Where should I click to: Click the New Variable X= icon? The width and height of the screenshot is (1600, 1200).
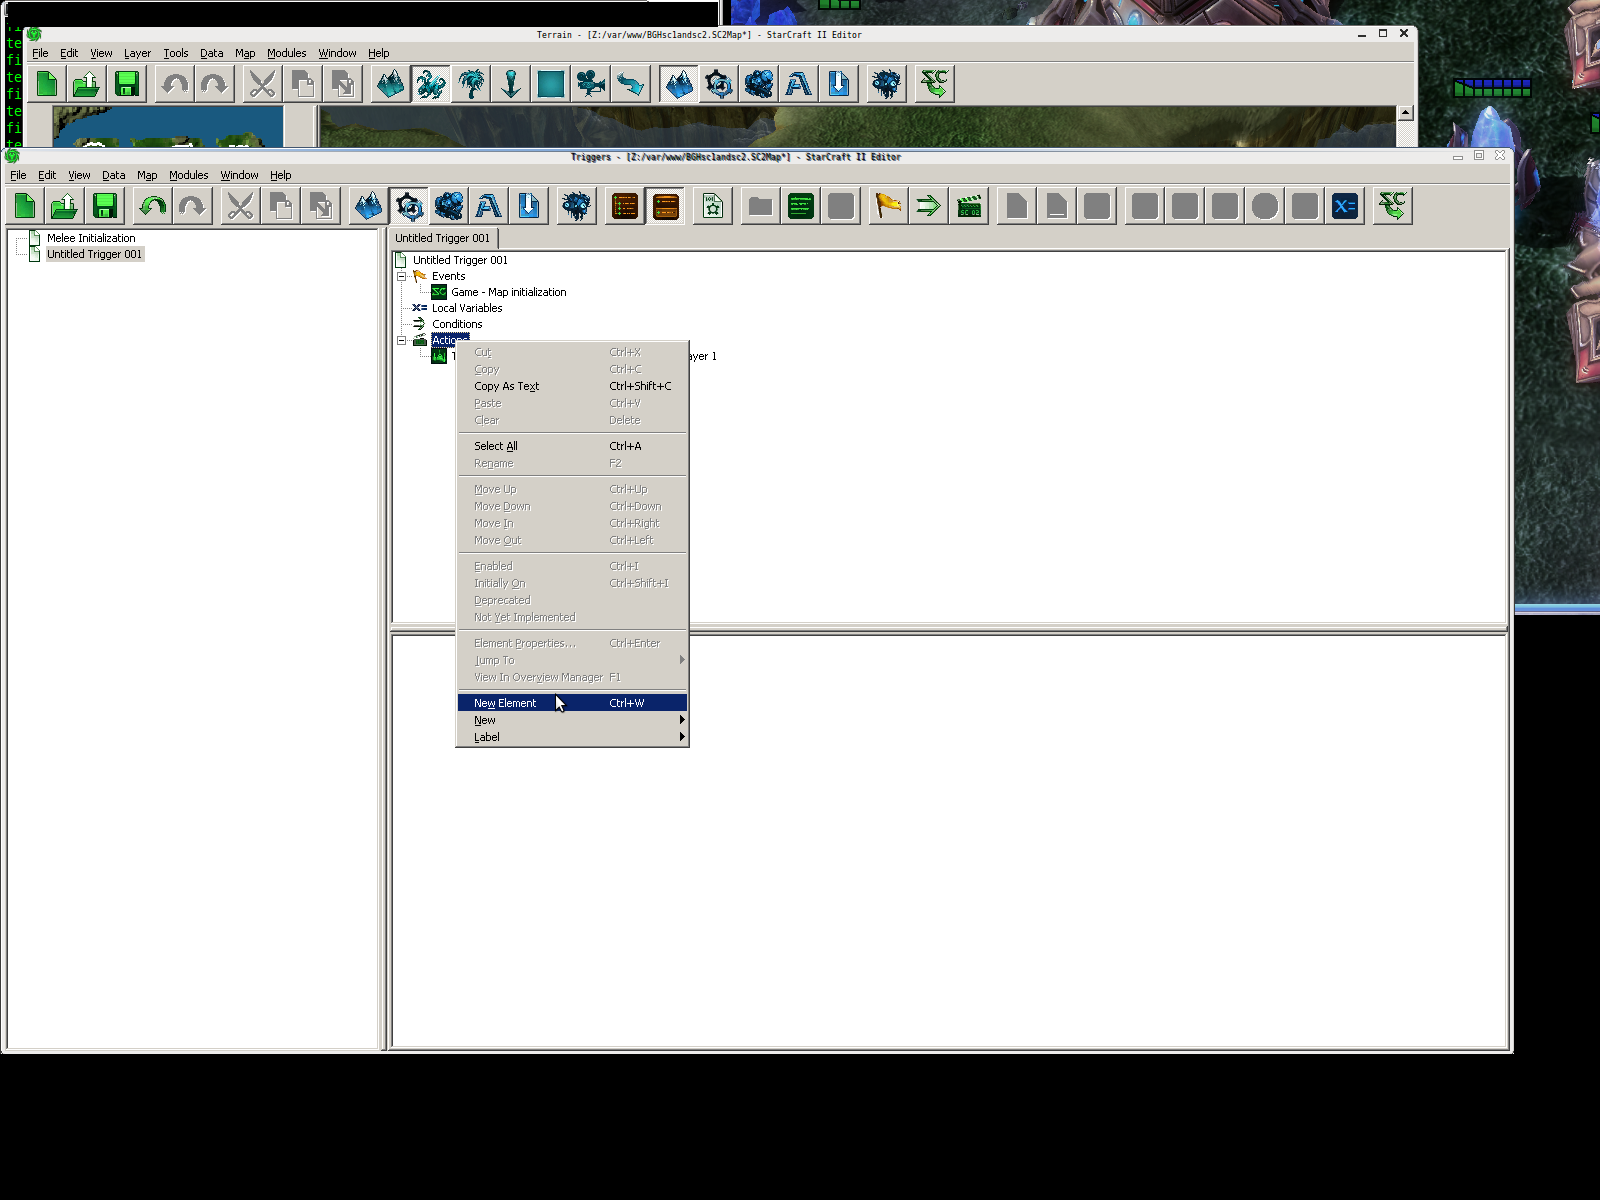[x=1345, y=206]
